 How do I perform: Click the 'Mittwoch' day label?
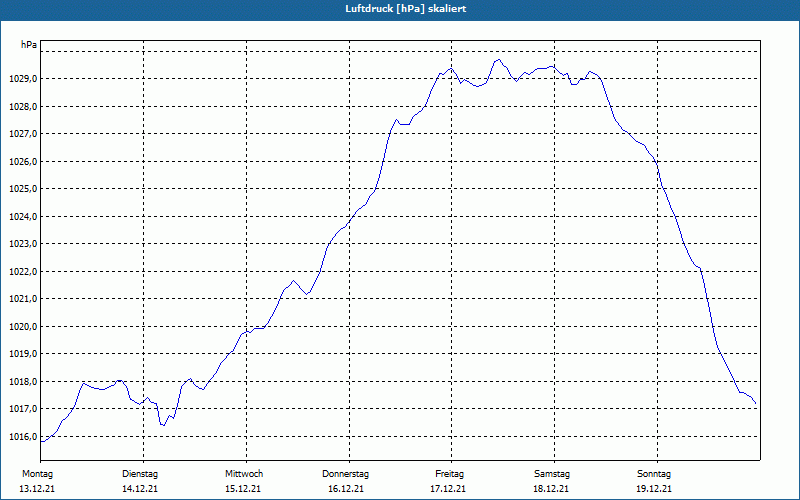tap(244, 474)
